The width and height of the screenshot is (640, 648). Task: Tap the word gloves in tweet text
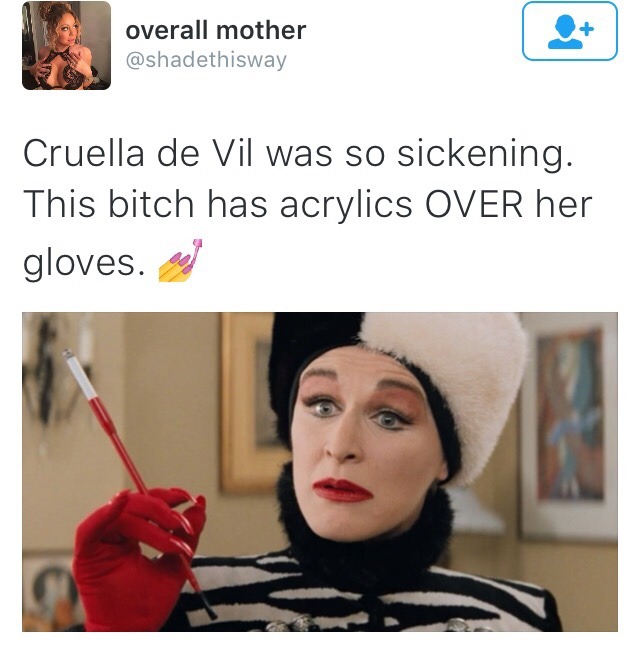click(84, 263)
